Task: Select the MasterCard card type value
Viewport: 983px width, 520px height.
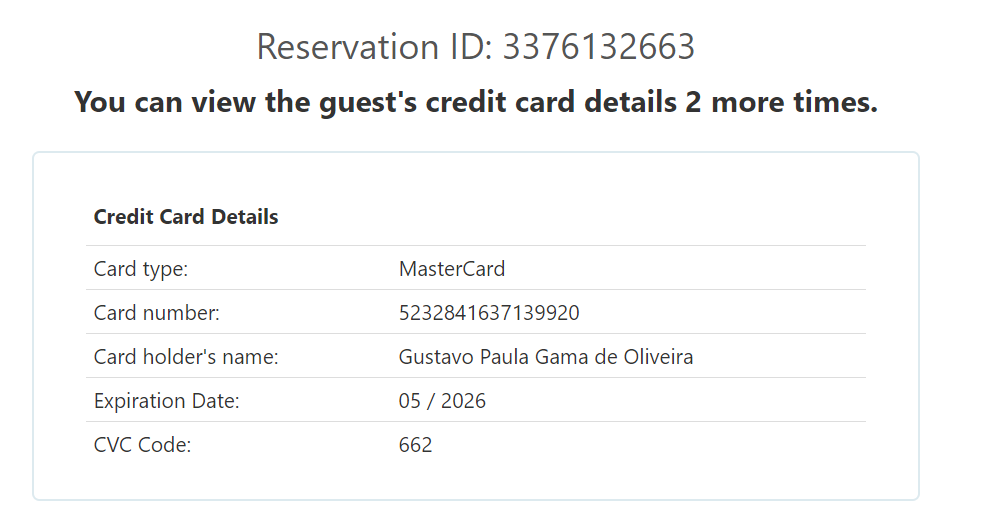Action: [x=452, y=269]
